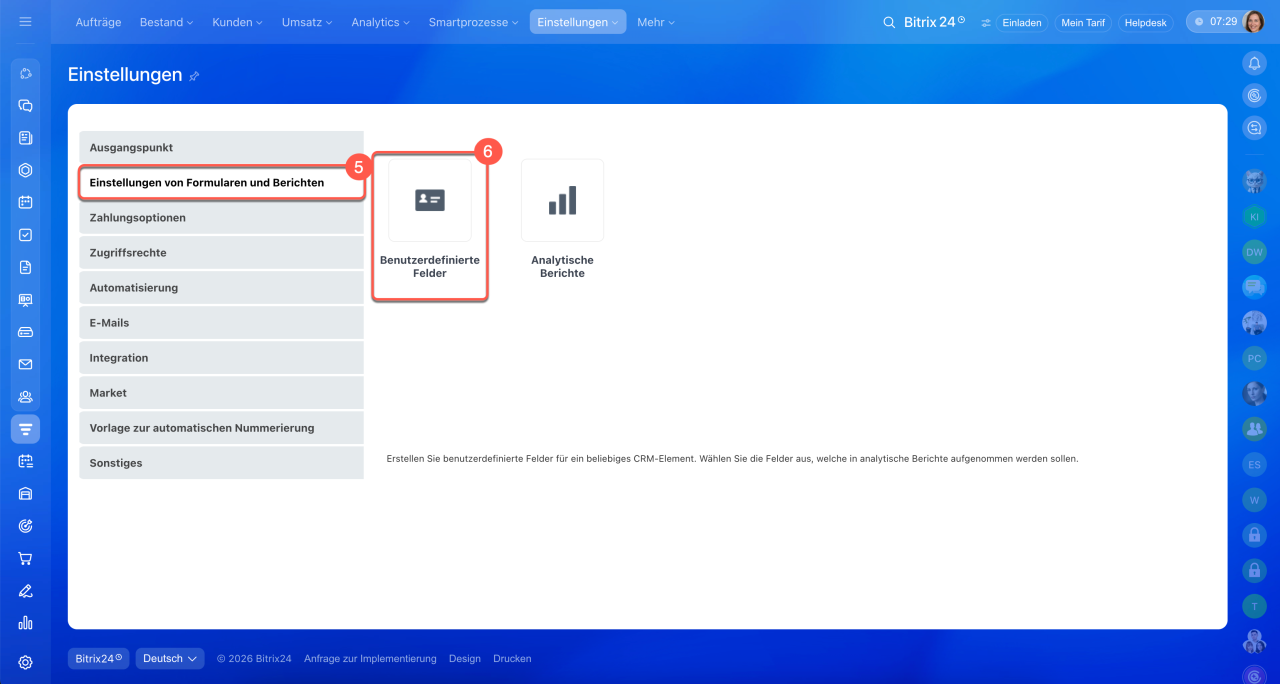
Task: Select Einstellungen von Formularen und Berichten tab
Action: point(221,183)
